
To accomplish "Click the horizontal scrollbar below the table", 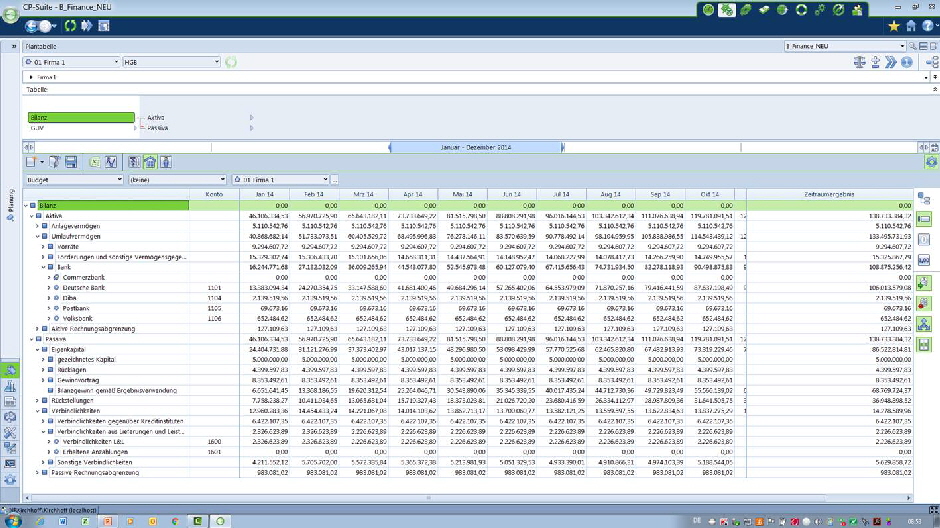I will pos(429,497).
